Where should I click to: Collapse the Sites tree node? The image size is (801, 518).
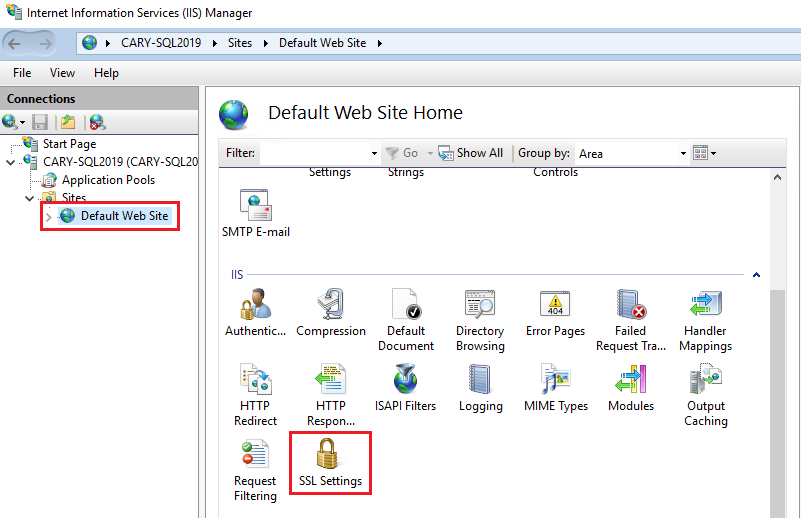(30, 198)
